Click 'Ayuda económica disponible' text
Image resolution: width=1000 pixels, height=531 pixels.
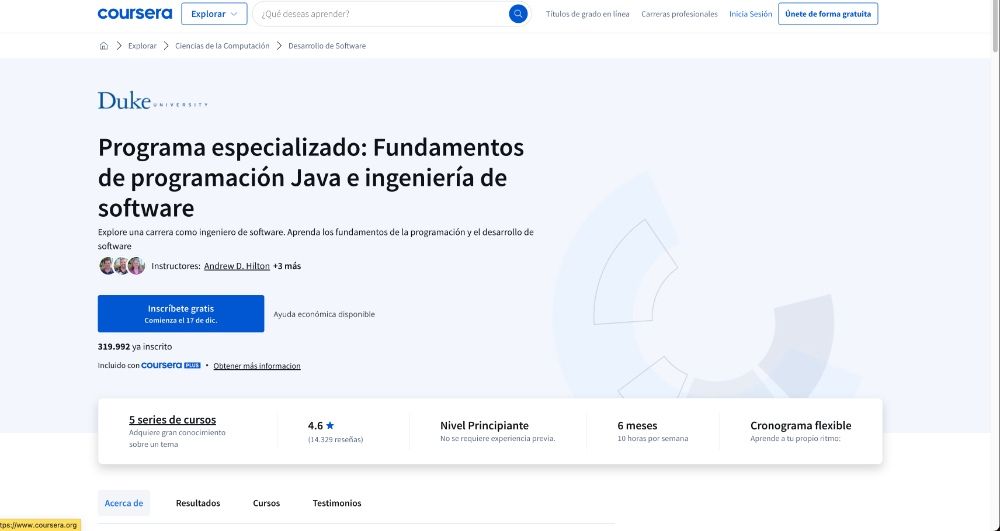(324, 314)
